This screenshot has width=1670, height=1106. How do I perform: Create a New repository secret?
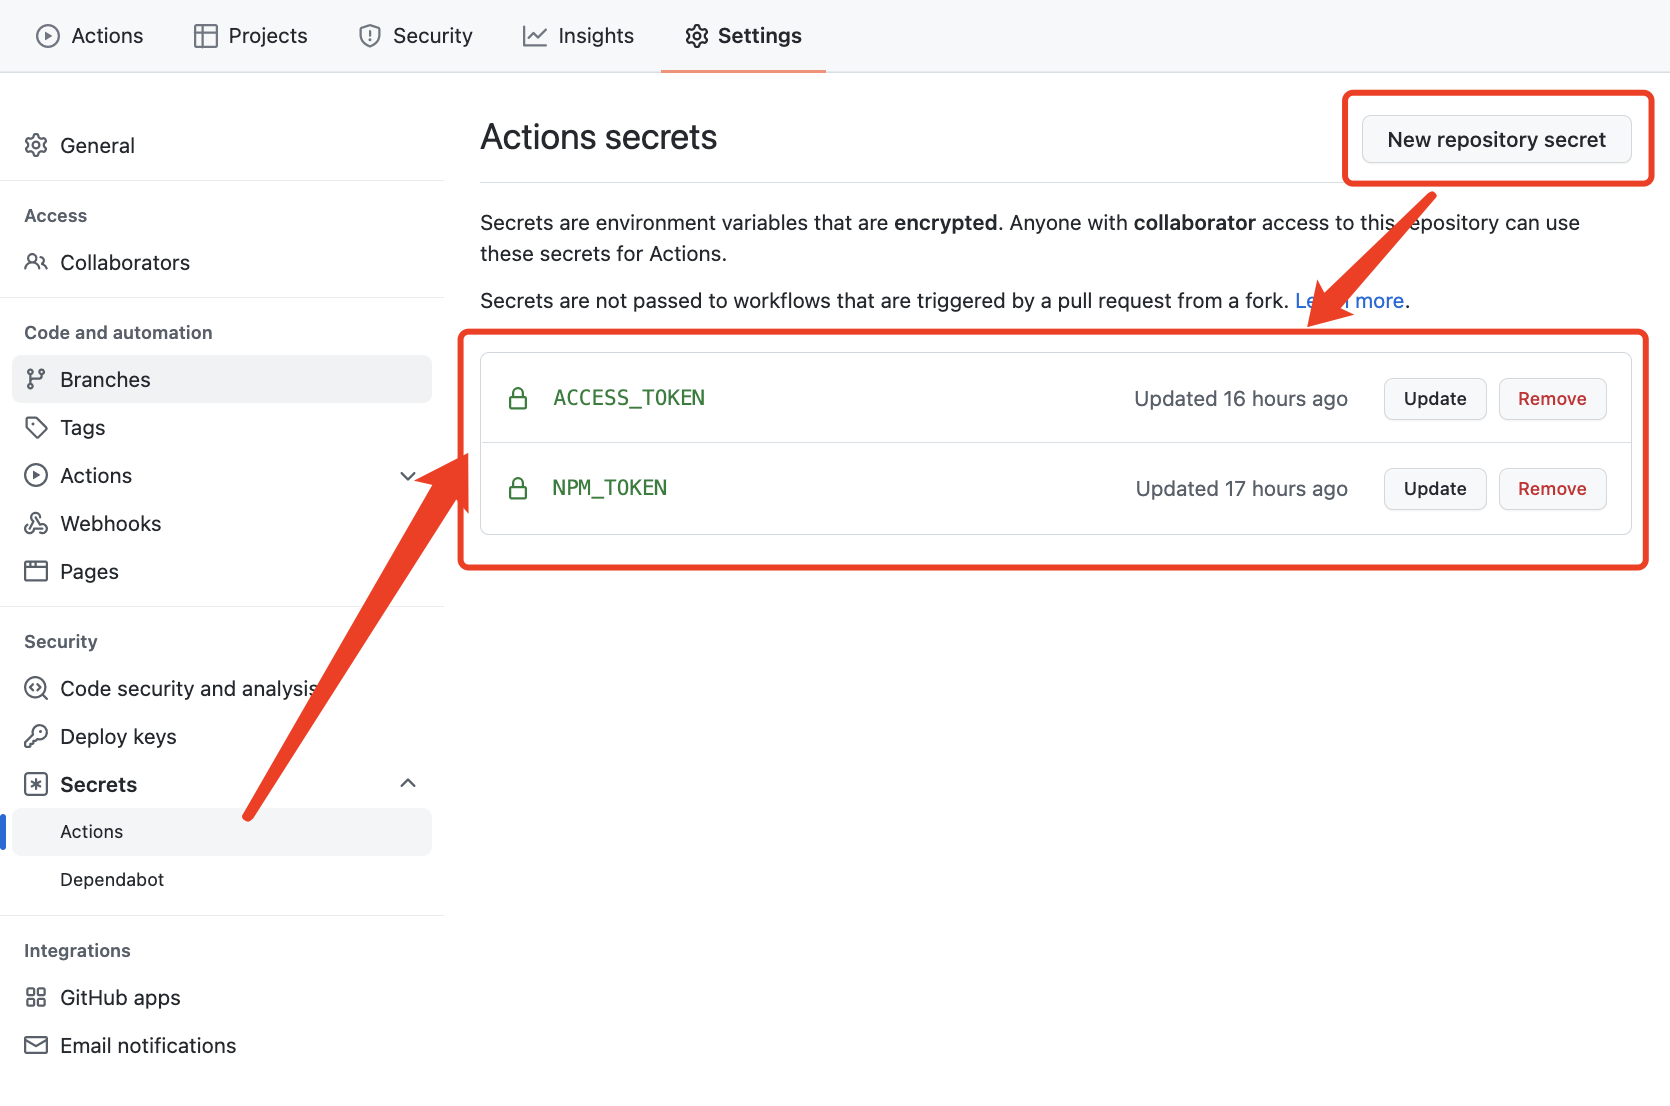click(1496, 139)
